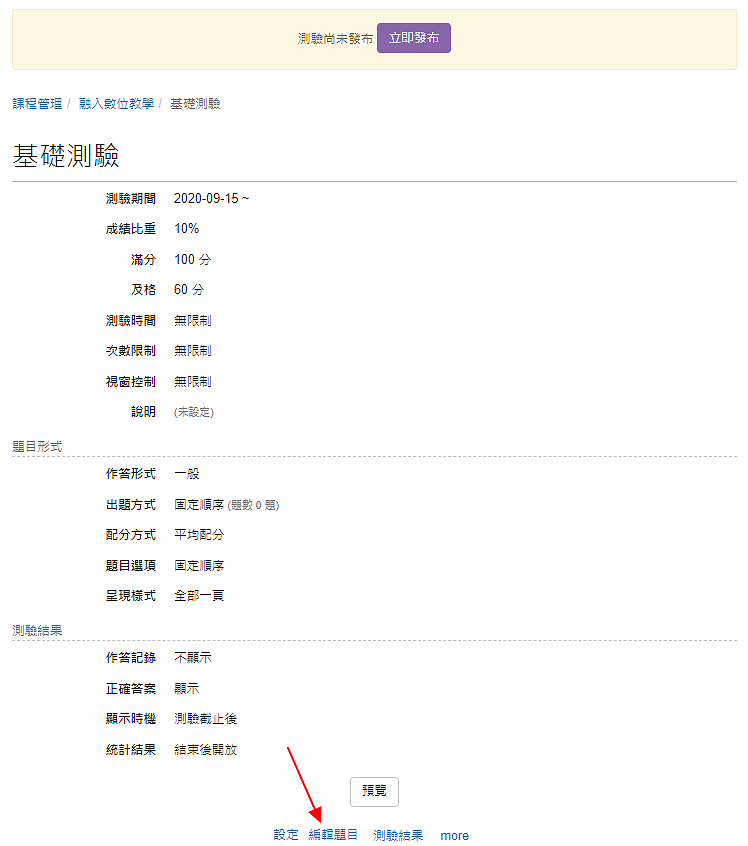Open the 設定 settings link

pos(286,835)
